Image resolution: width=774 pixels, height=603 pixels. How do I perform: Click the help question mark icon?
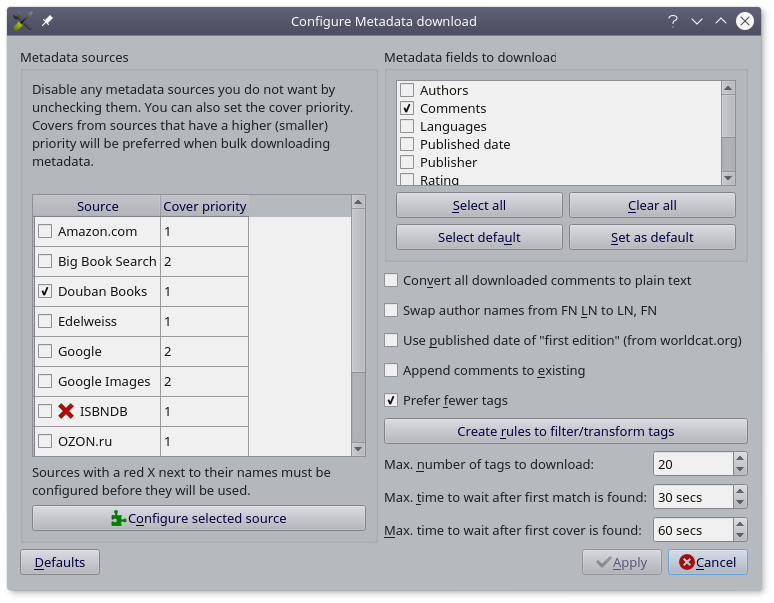point(673,21)
